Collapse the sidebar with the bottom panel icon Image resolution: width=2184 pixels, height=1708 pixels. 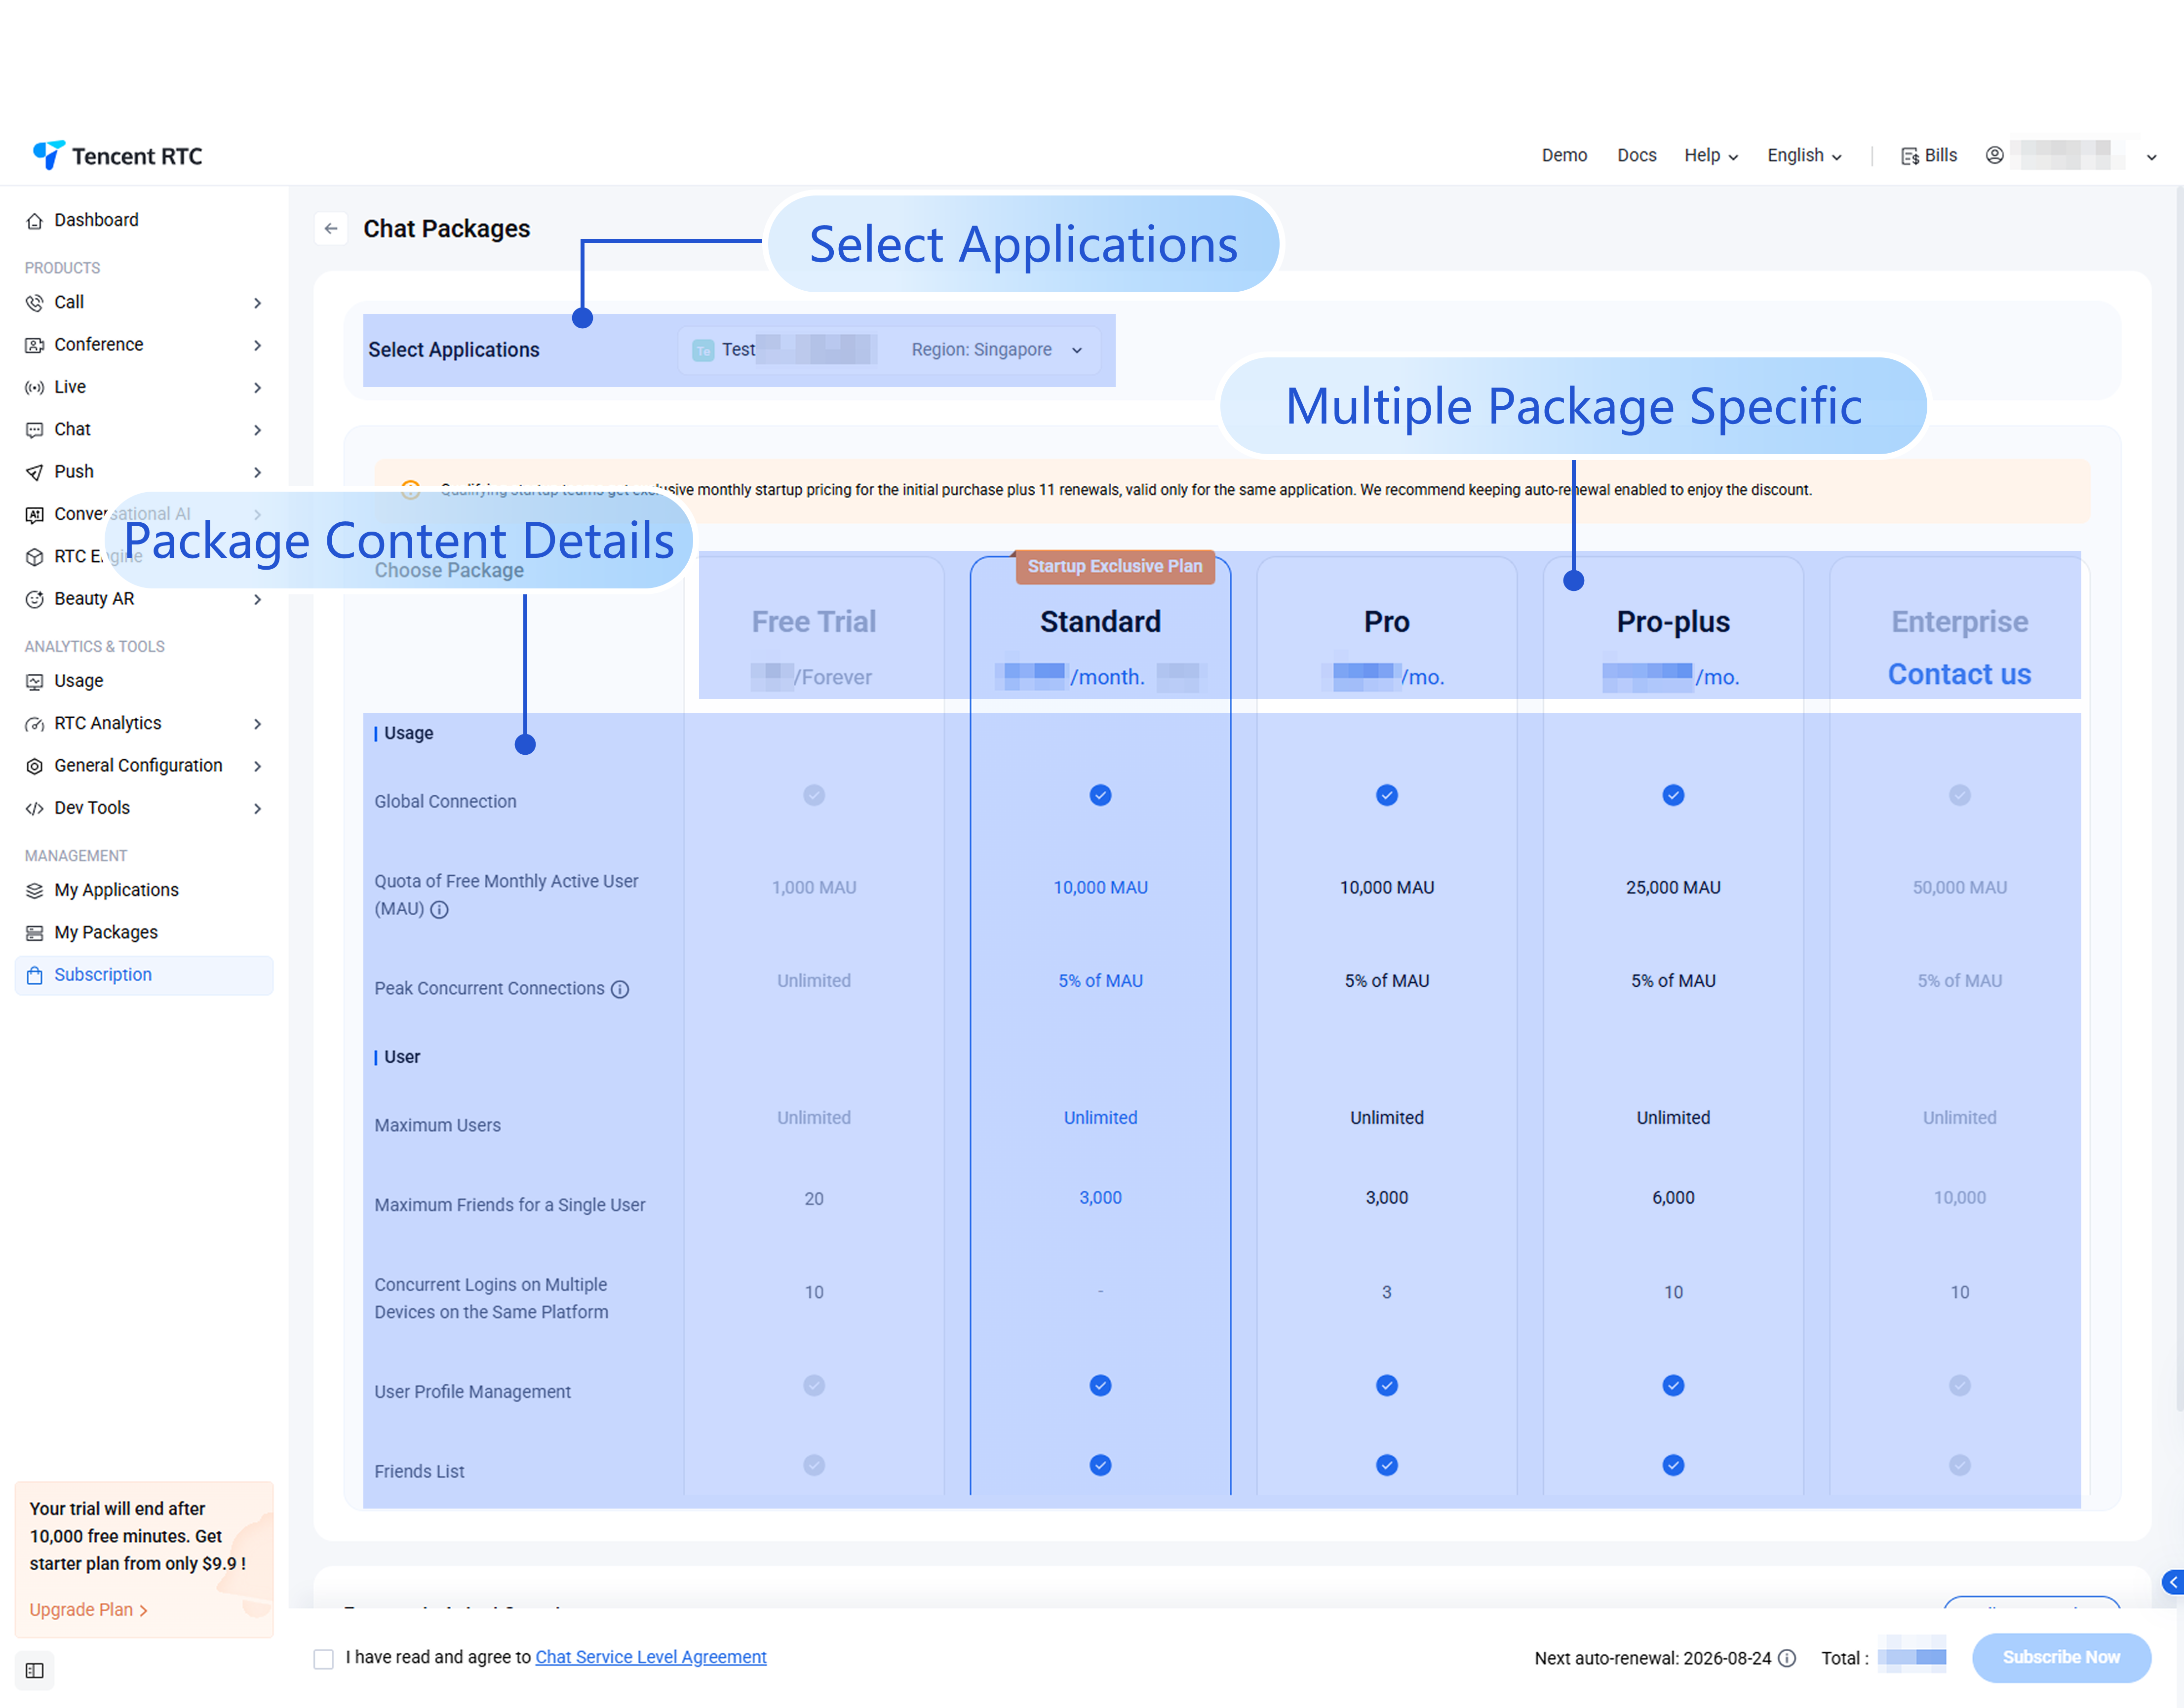[35, 1671]
